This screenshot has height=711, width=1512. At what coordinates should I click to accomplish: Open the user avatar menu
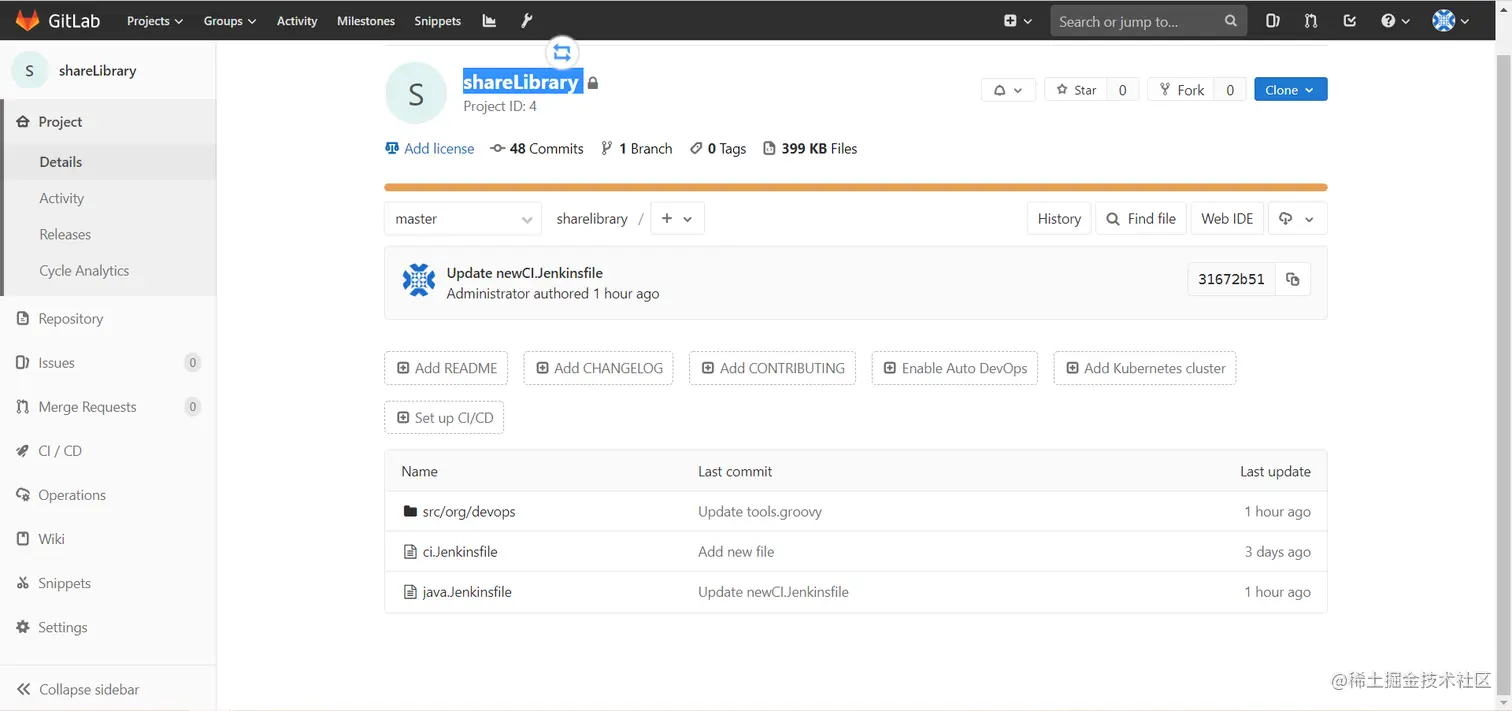(x=1451, y=20)
